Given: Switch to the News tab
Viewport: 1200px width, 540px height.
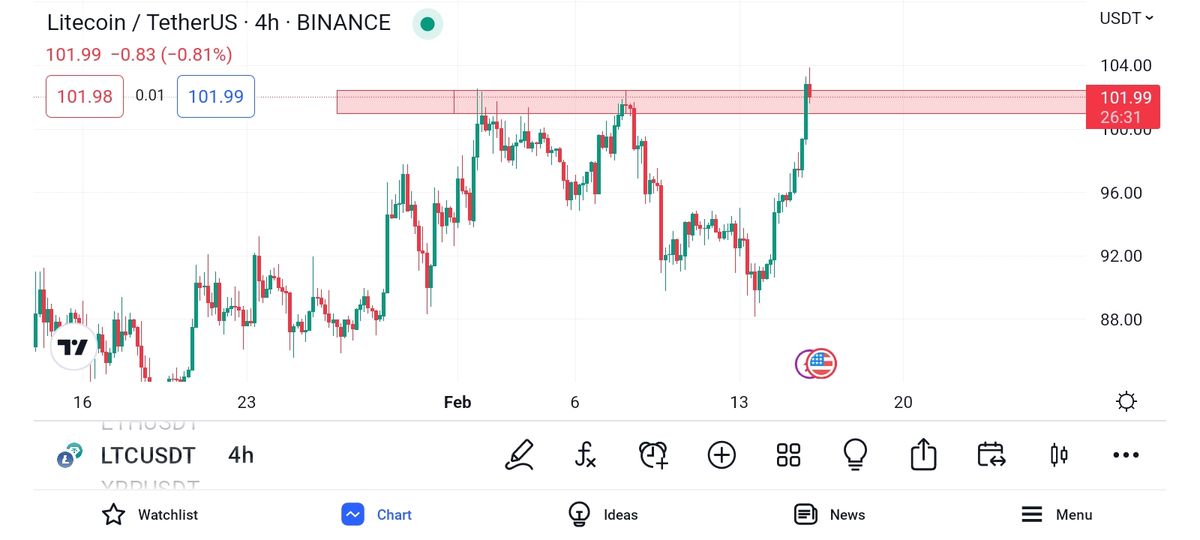Looking at the screenshot, I should pyautogui.click(x=829, y=514).
